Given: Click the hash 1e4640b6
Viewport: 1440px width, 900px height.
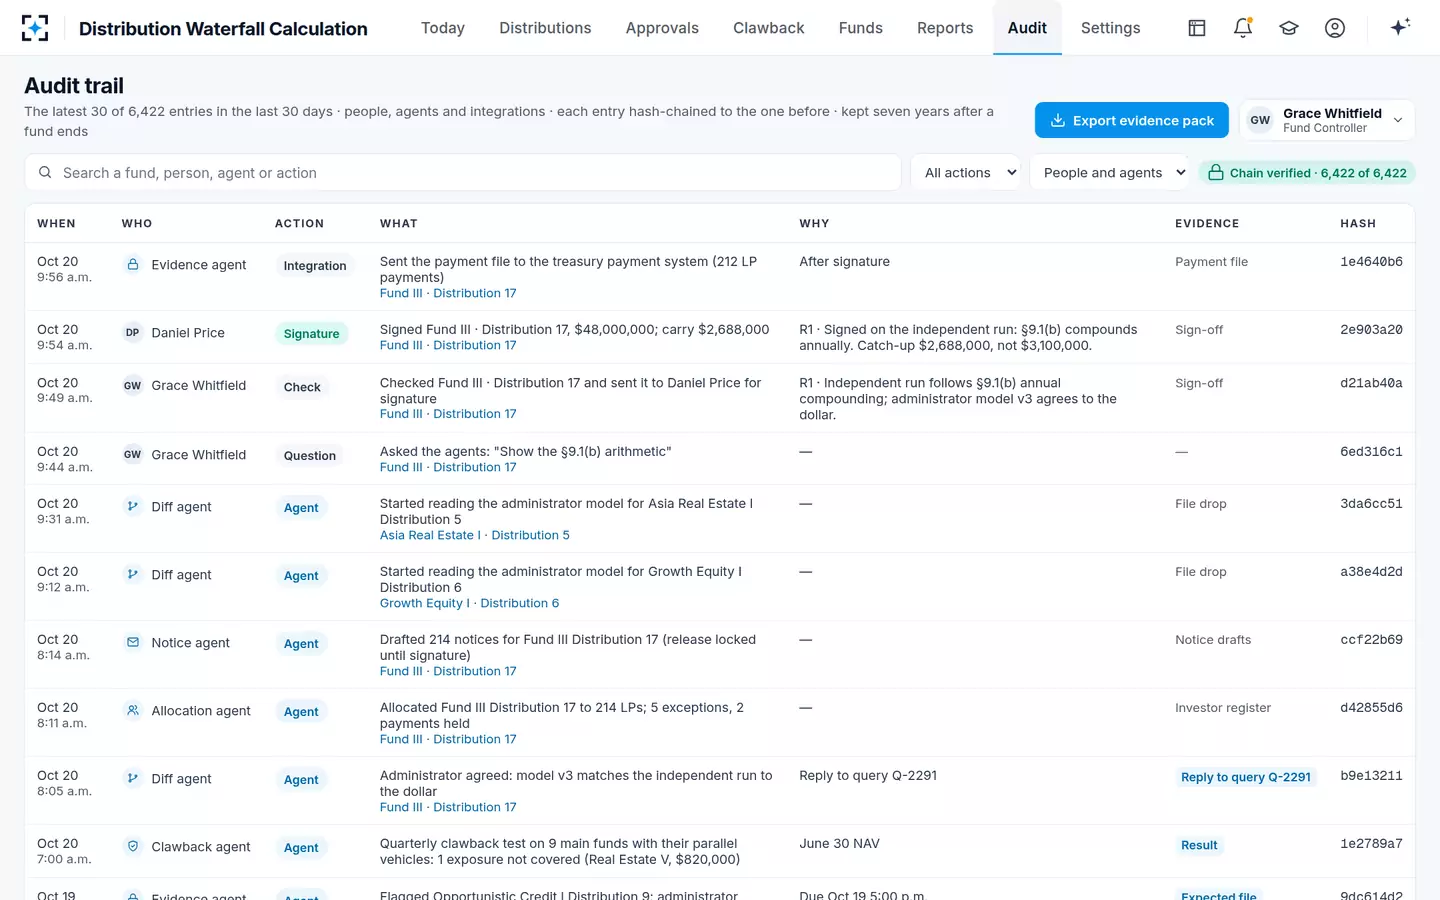Looking at the screenshot, I should 1371,262.
